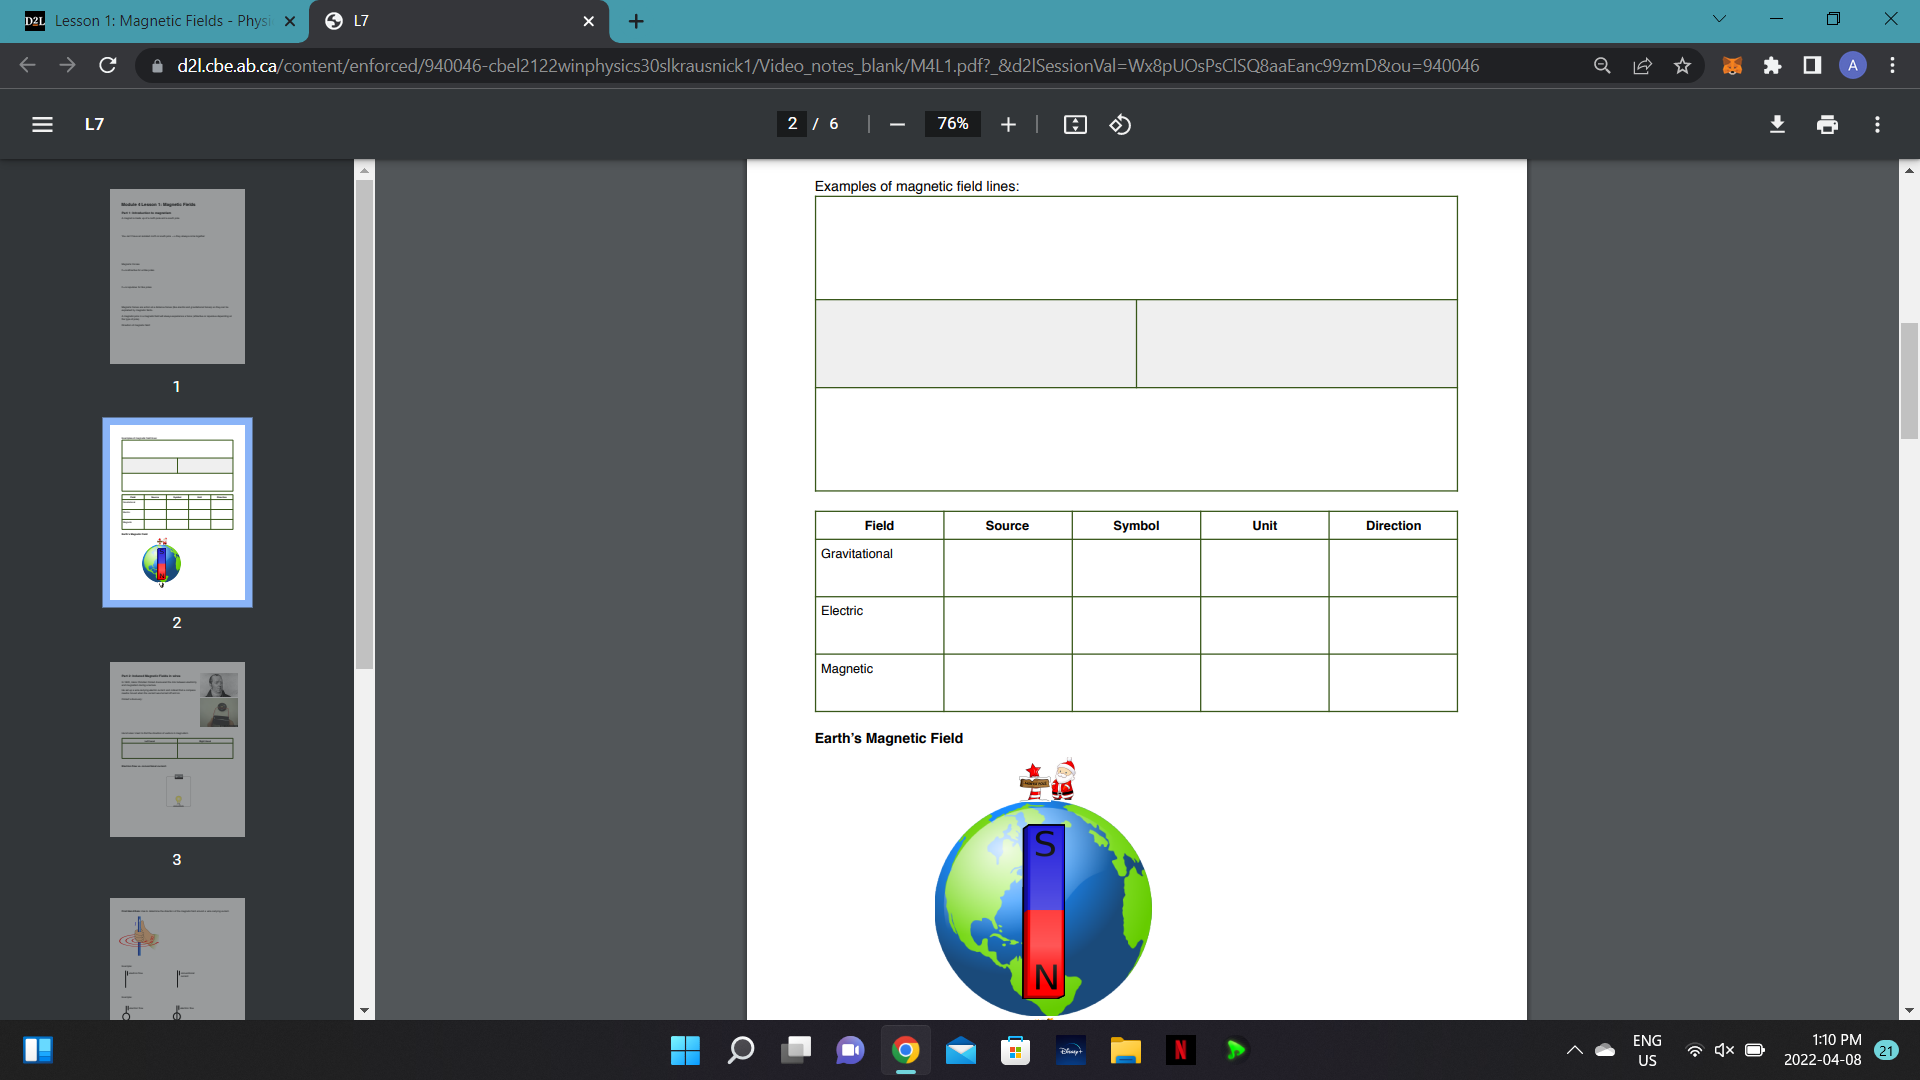Open the Widgets panel icon
The width and height of the screenshot is (1920, 1080).
point(38,1050)
